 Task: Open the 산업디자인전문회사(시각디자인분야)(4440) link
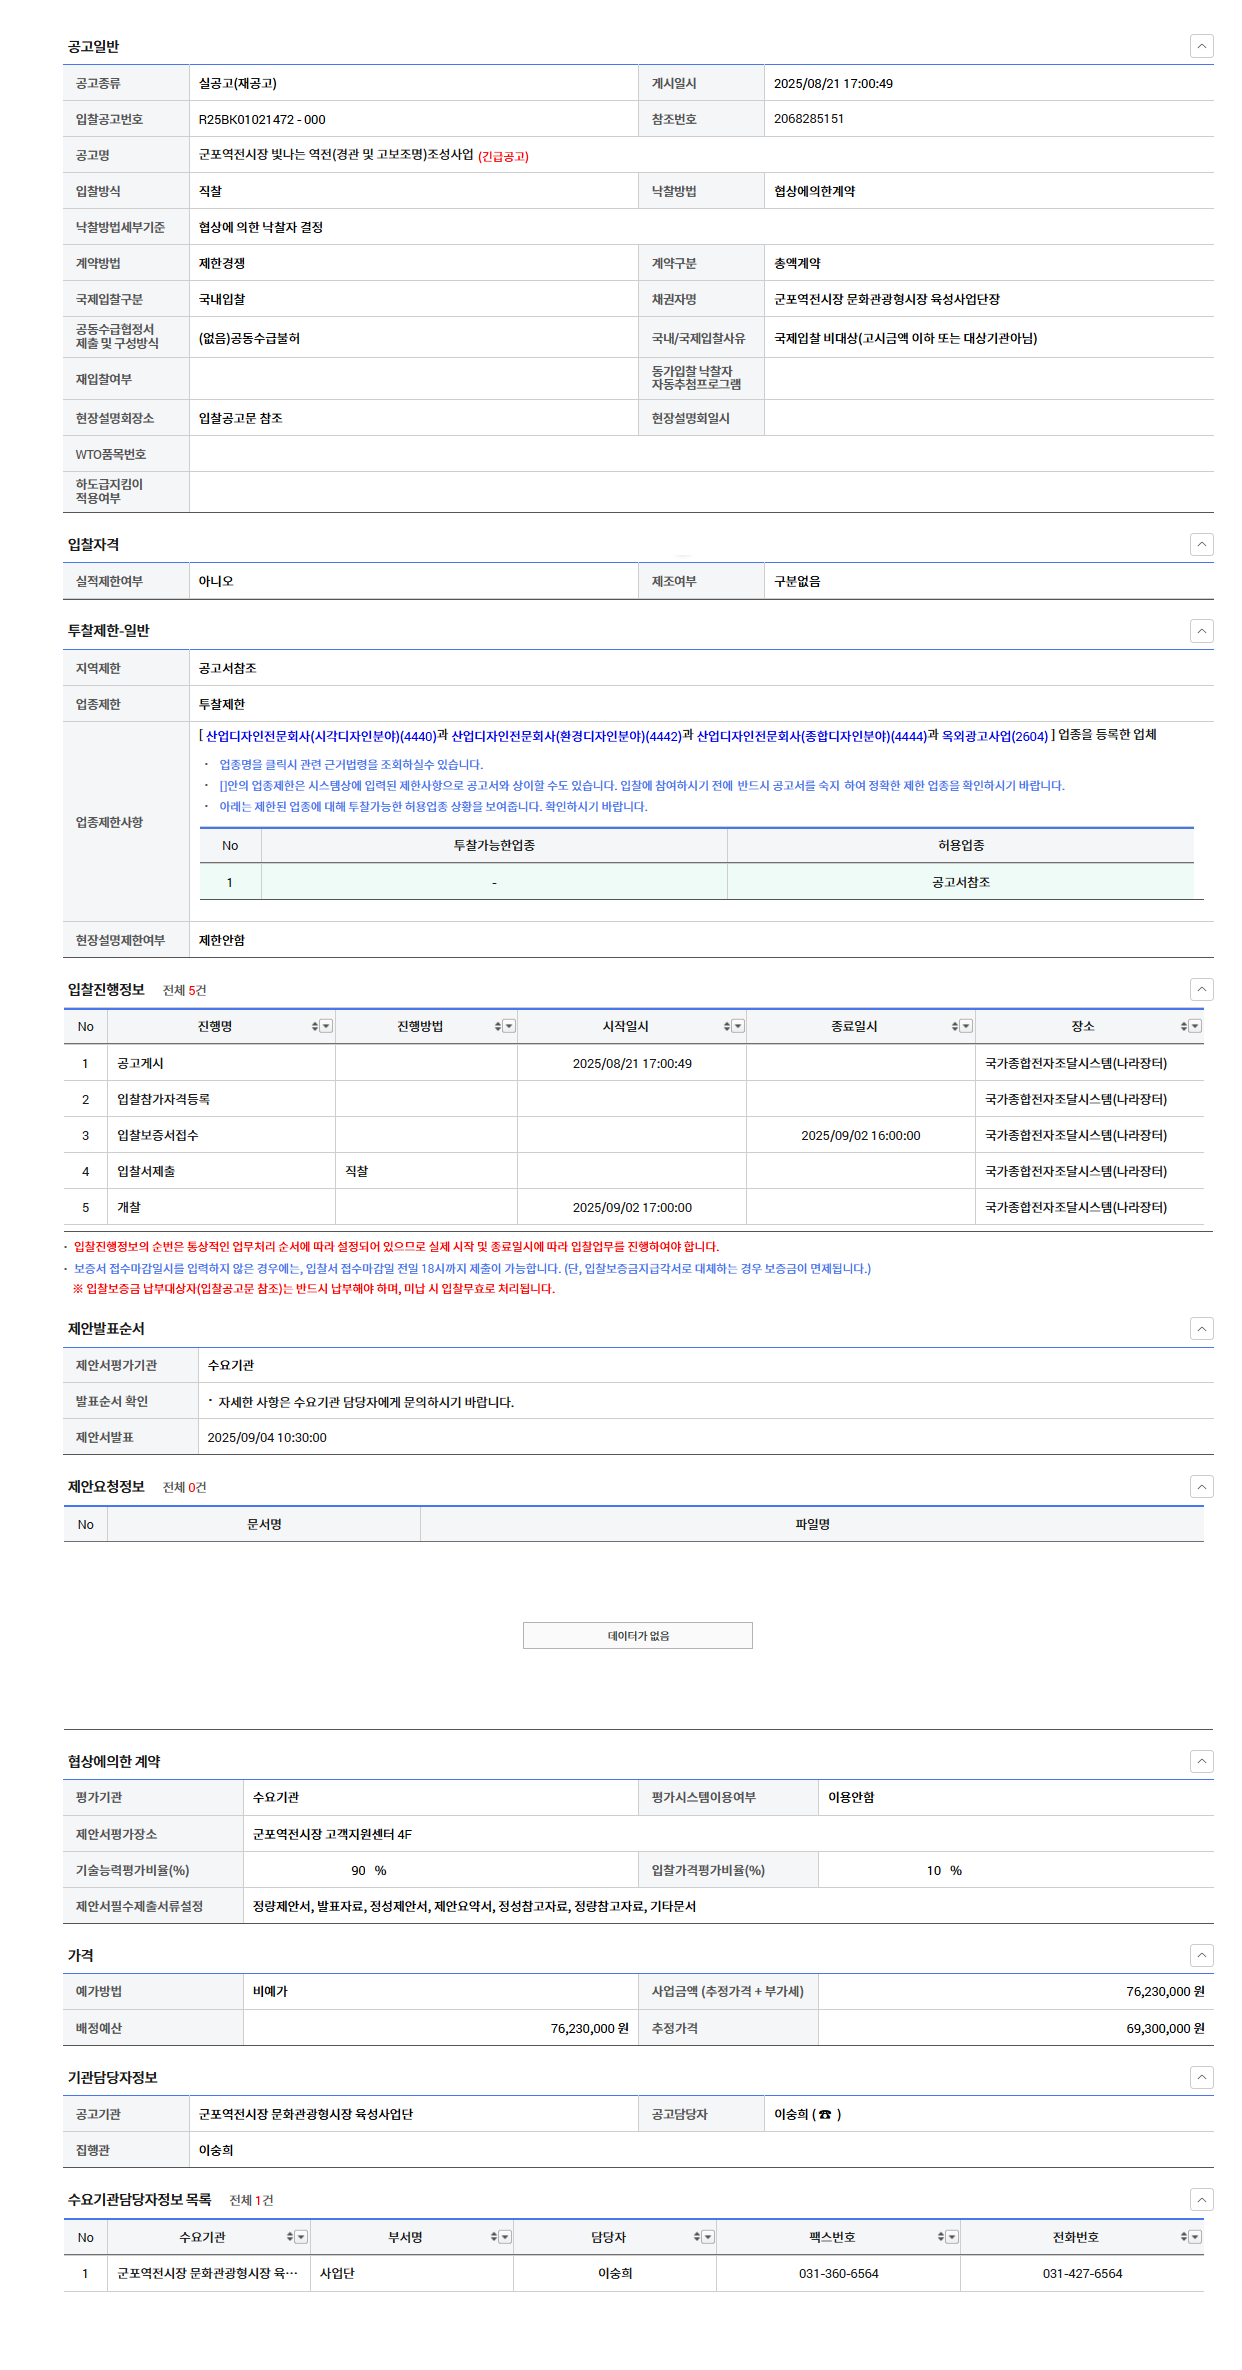[321, 736]
